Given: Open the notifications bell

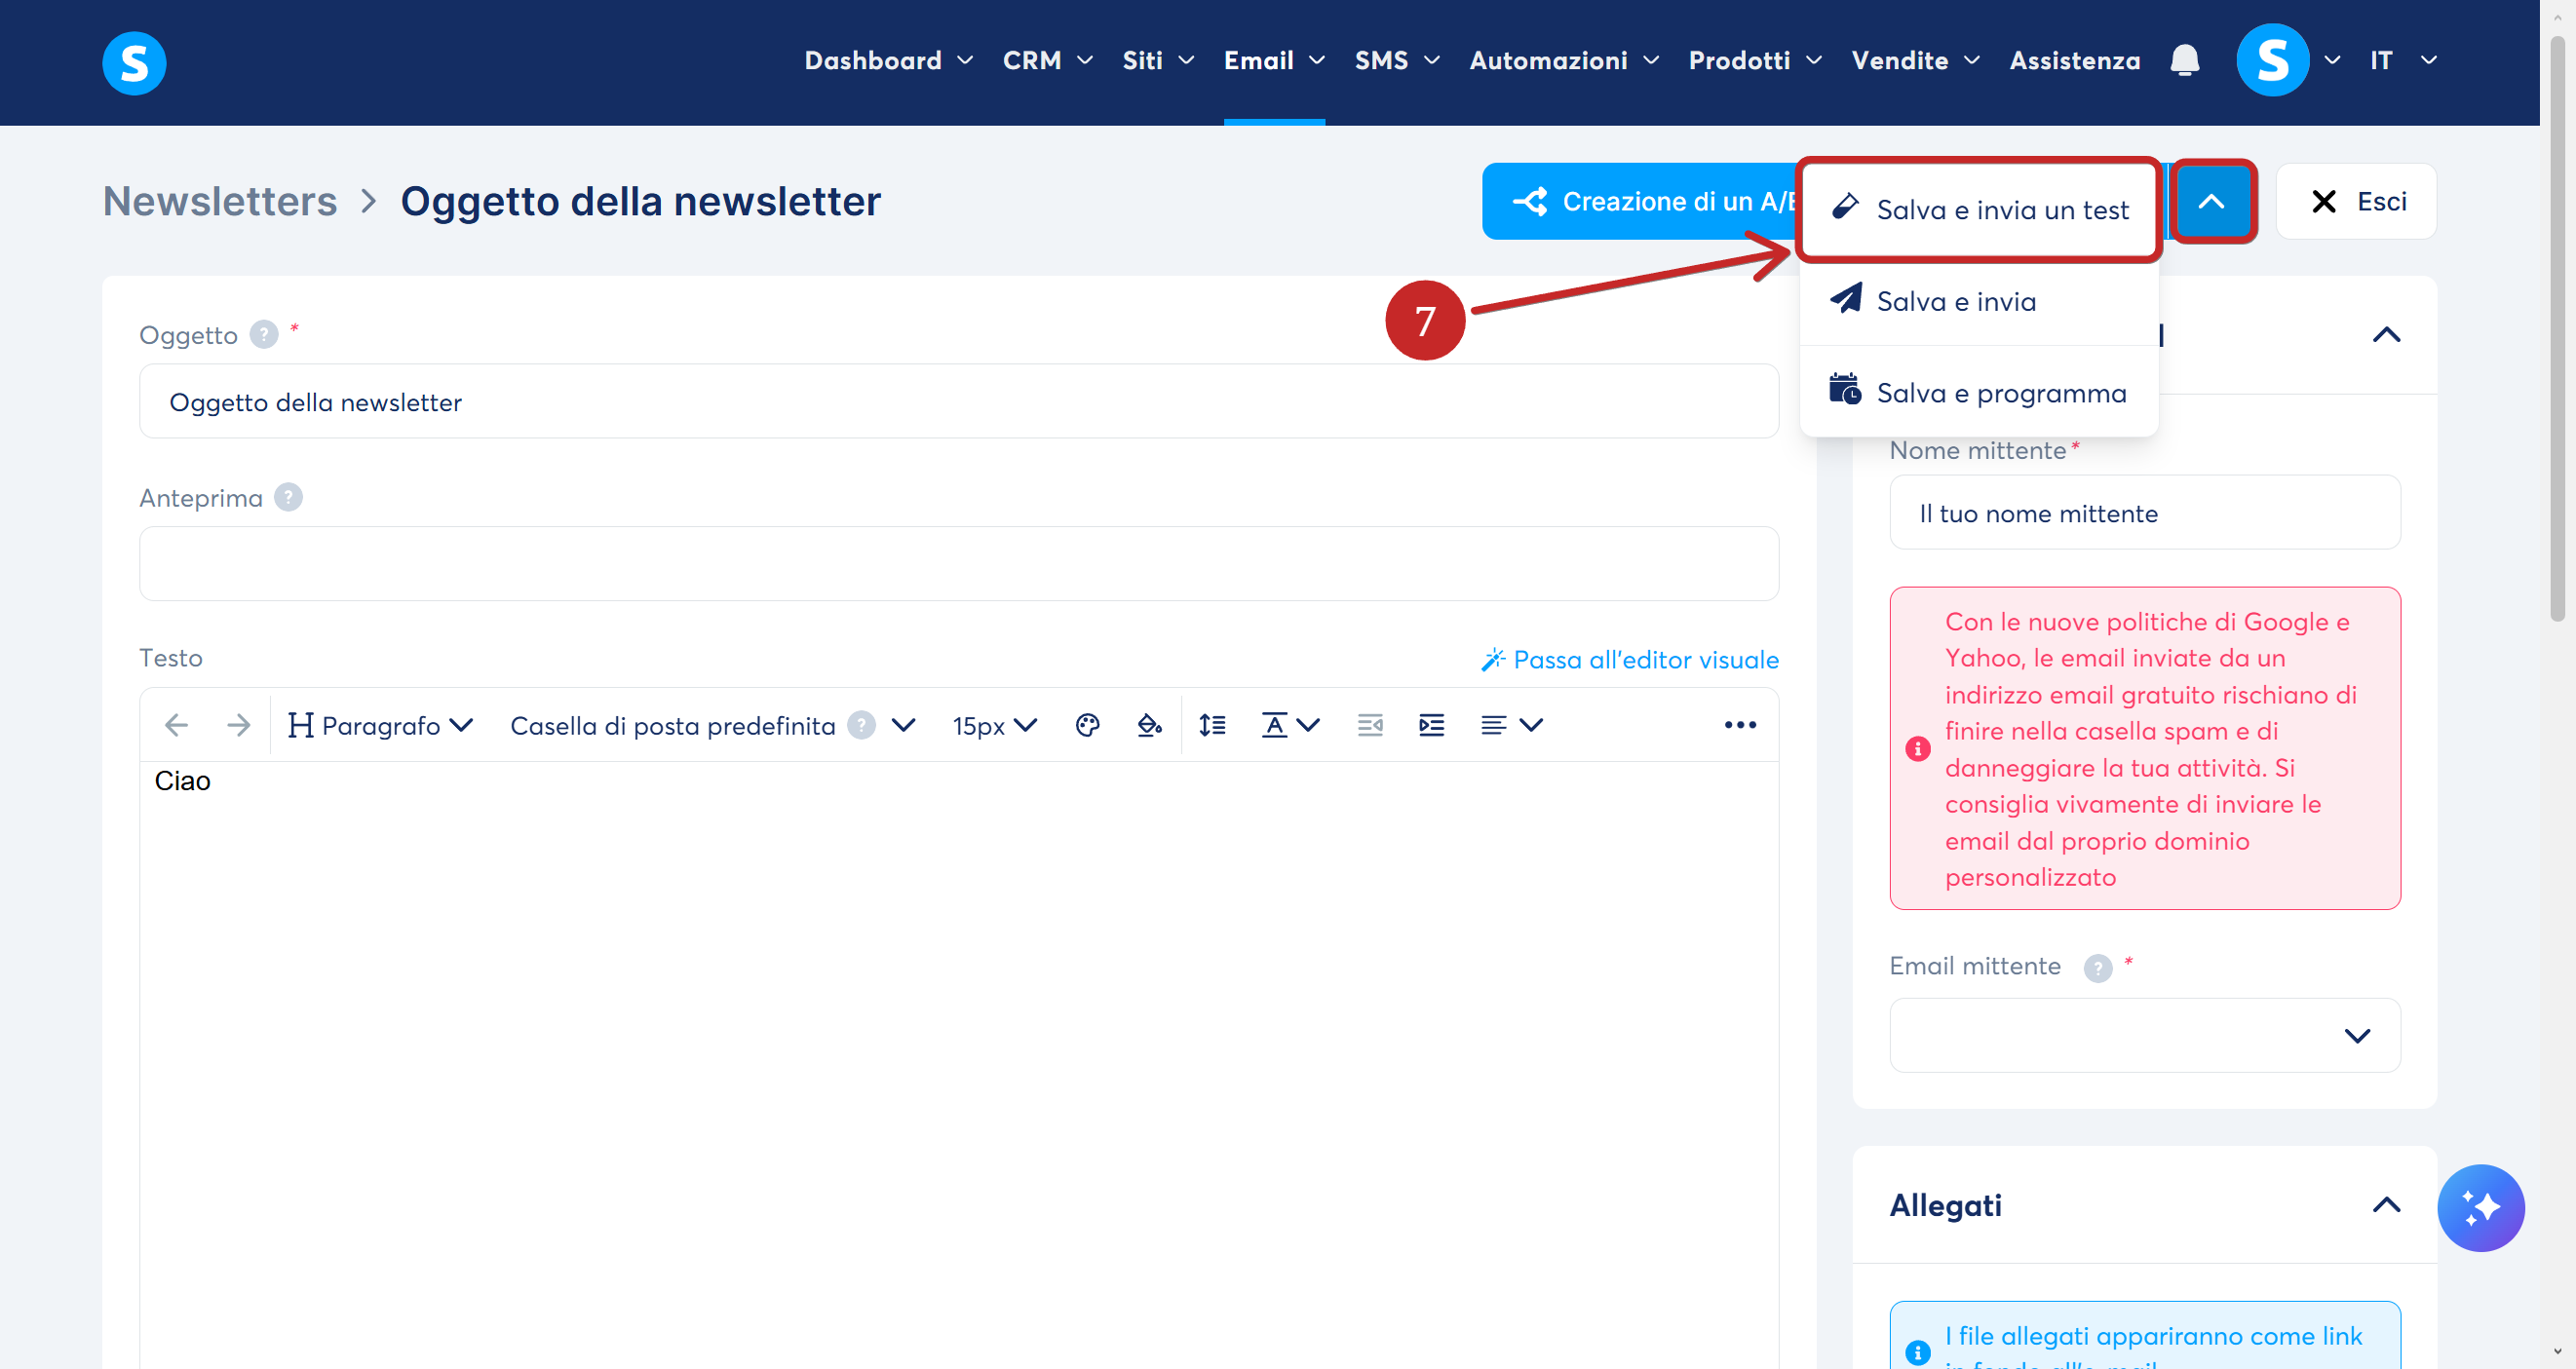Looking at the screenshot, I should [x=2185, y=61].
